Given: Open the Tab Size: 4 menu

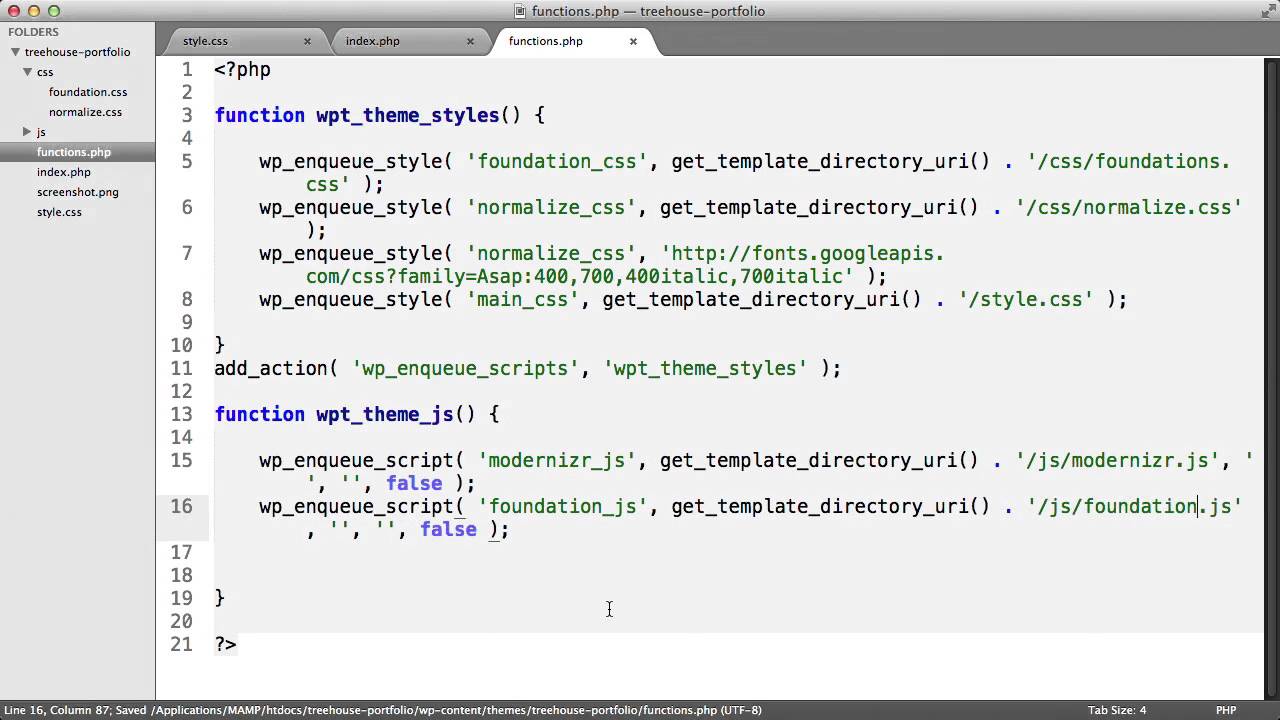Looking at the screenshot, I should (1117, 710).
